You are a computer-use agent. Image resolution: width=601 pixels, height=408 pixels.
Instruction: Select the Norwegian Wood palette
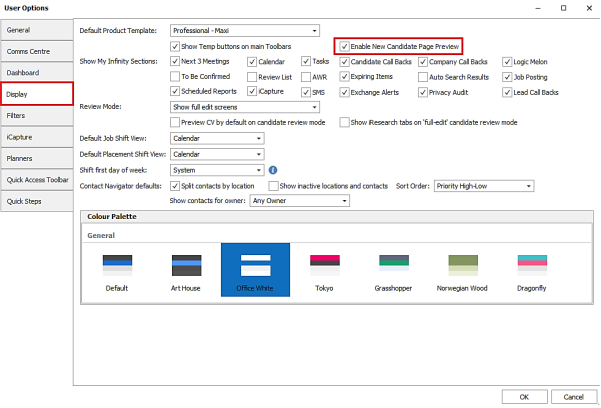click(463, 270)
